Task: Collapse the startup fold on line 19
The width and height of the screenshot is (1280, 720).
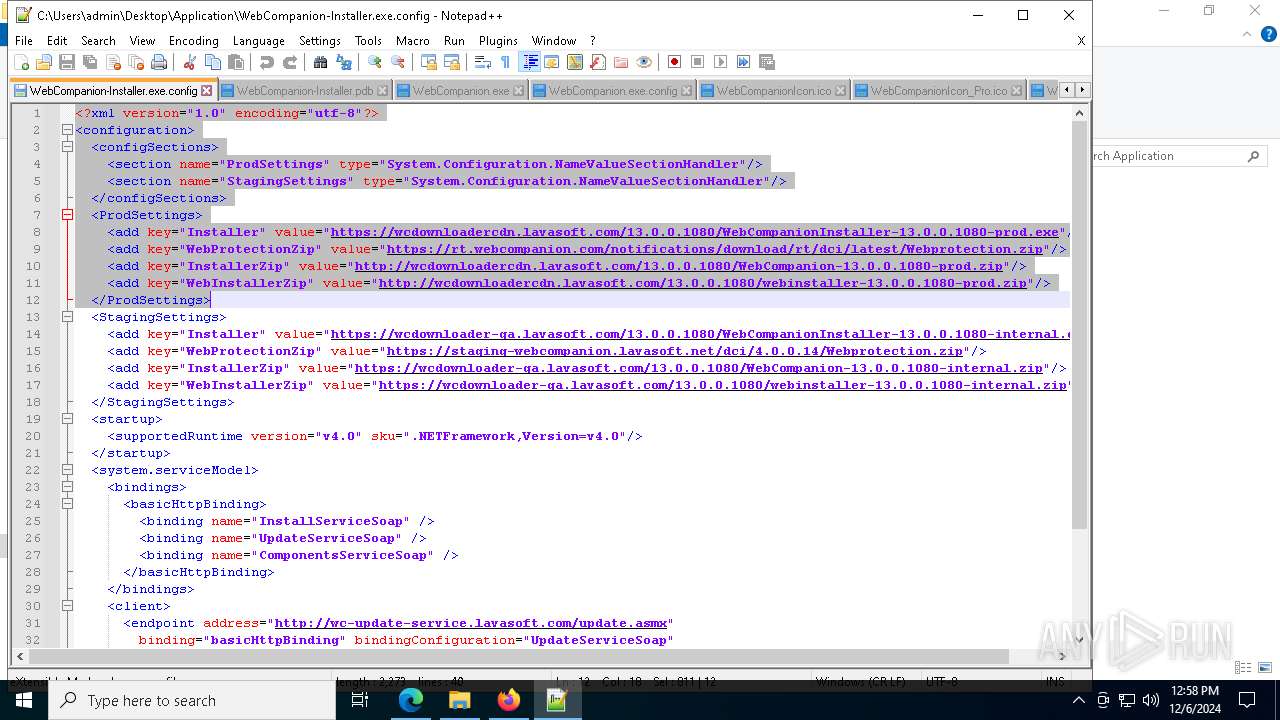Action: [x=67, y=419]
